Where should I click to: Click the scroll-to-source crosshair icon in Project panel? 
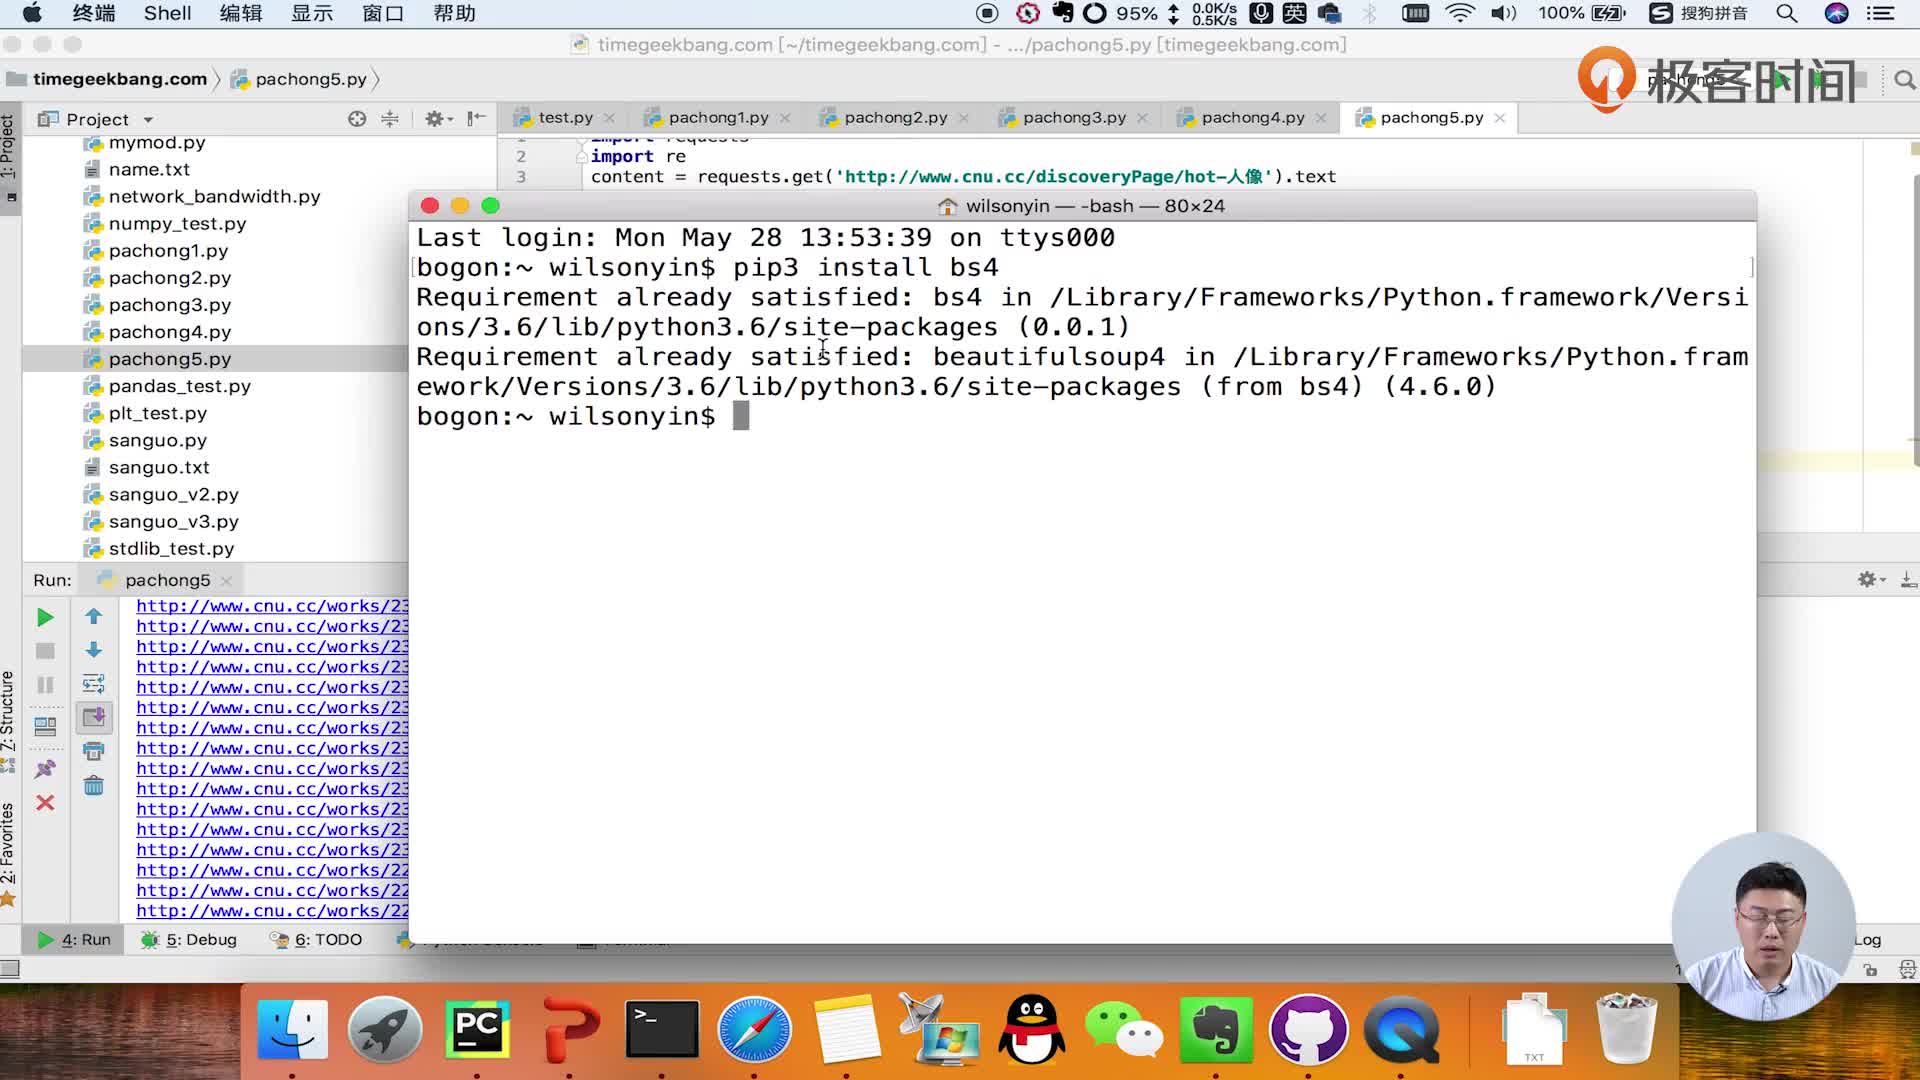tap(357, 119)
